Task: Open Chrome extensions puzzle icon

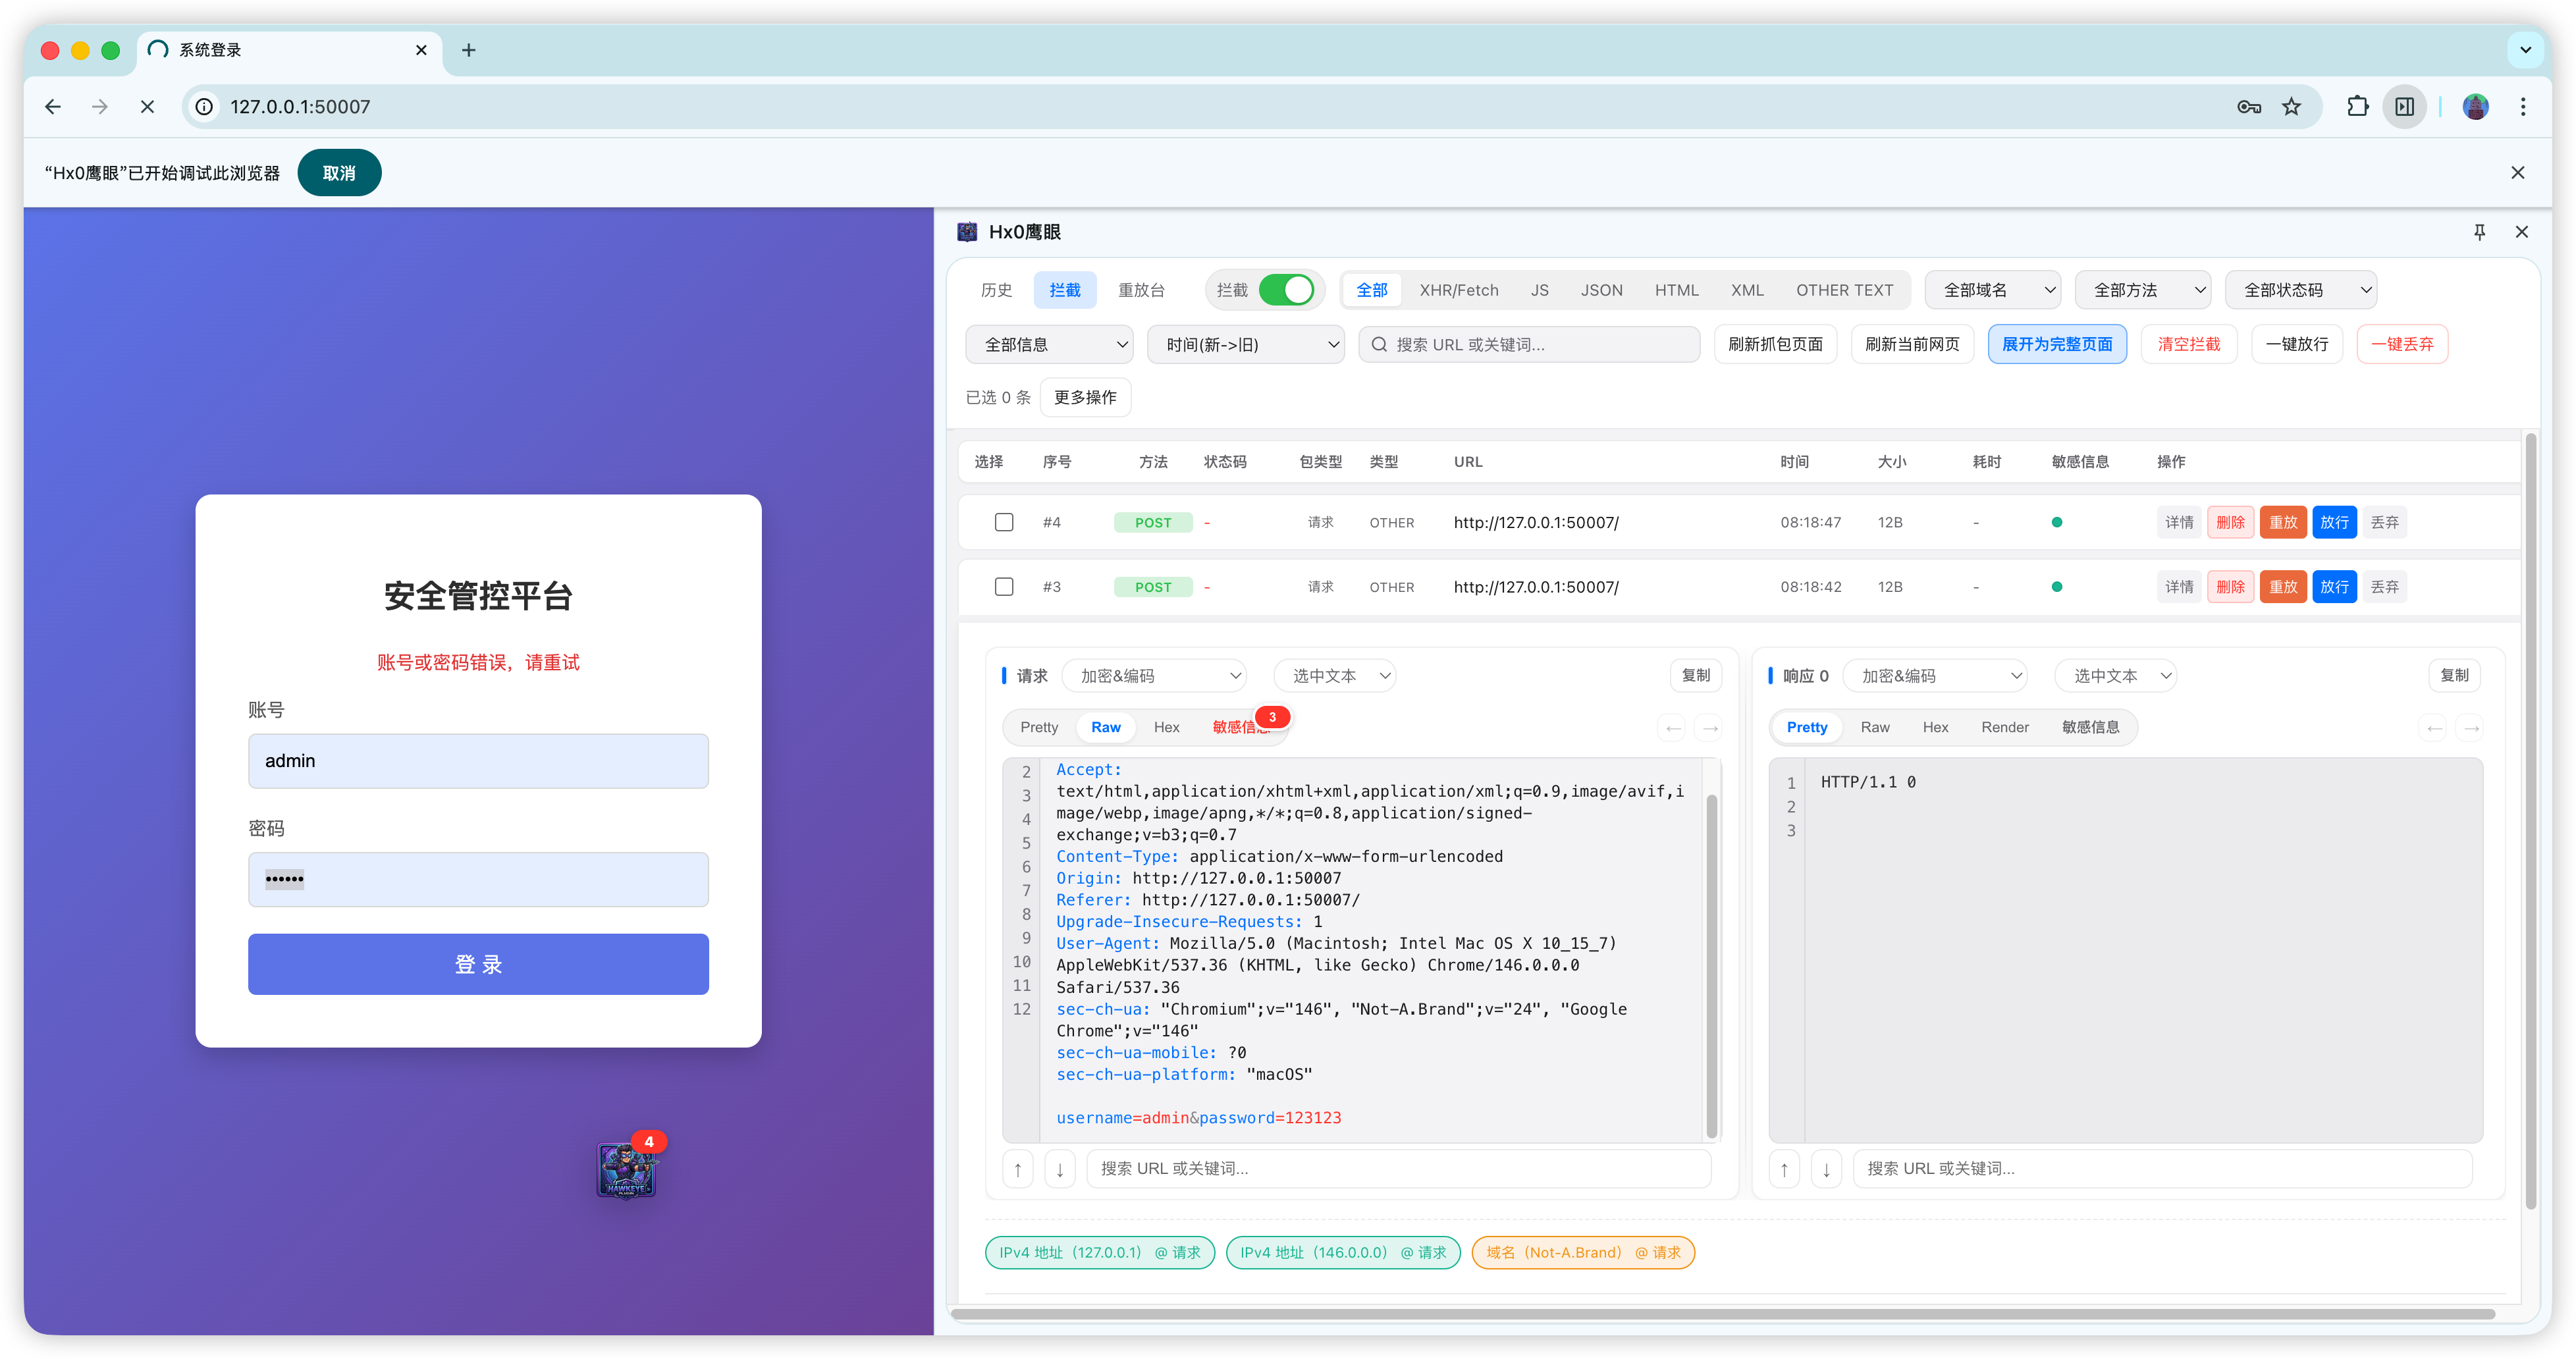Action: pos(2357,106)
